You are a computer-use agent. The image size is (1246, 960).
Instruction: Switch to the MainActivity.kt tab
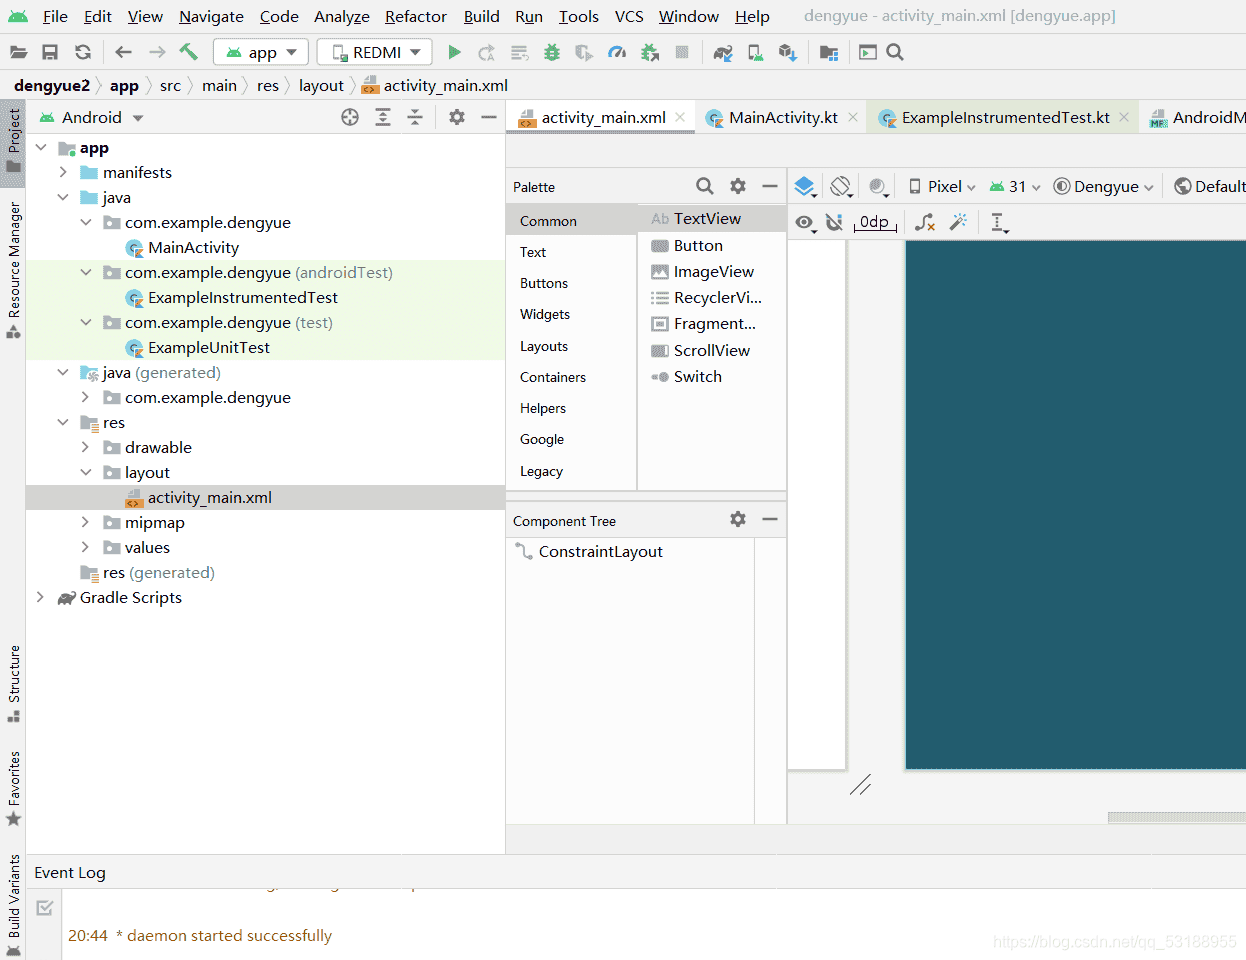click(782, 118)
